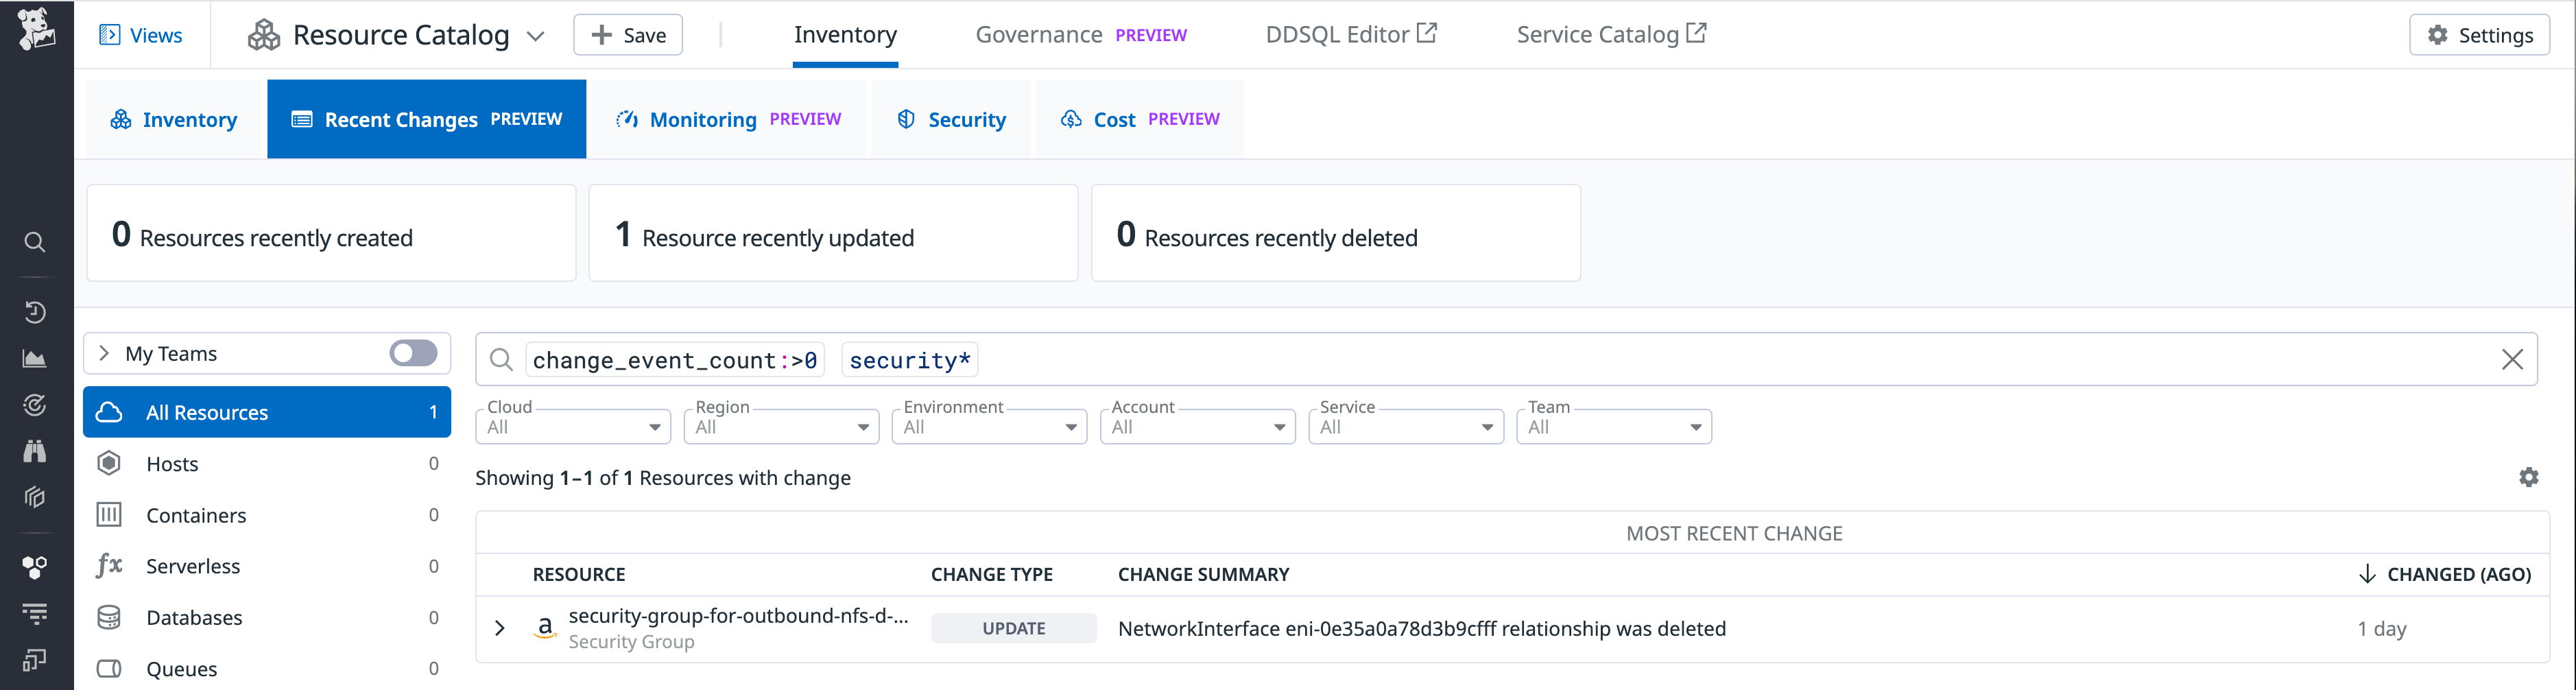2576x690 pixels.
Task: Open the search icon in the left sidebar
Action: (x=34, y=242)
